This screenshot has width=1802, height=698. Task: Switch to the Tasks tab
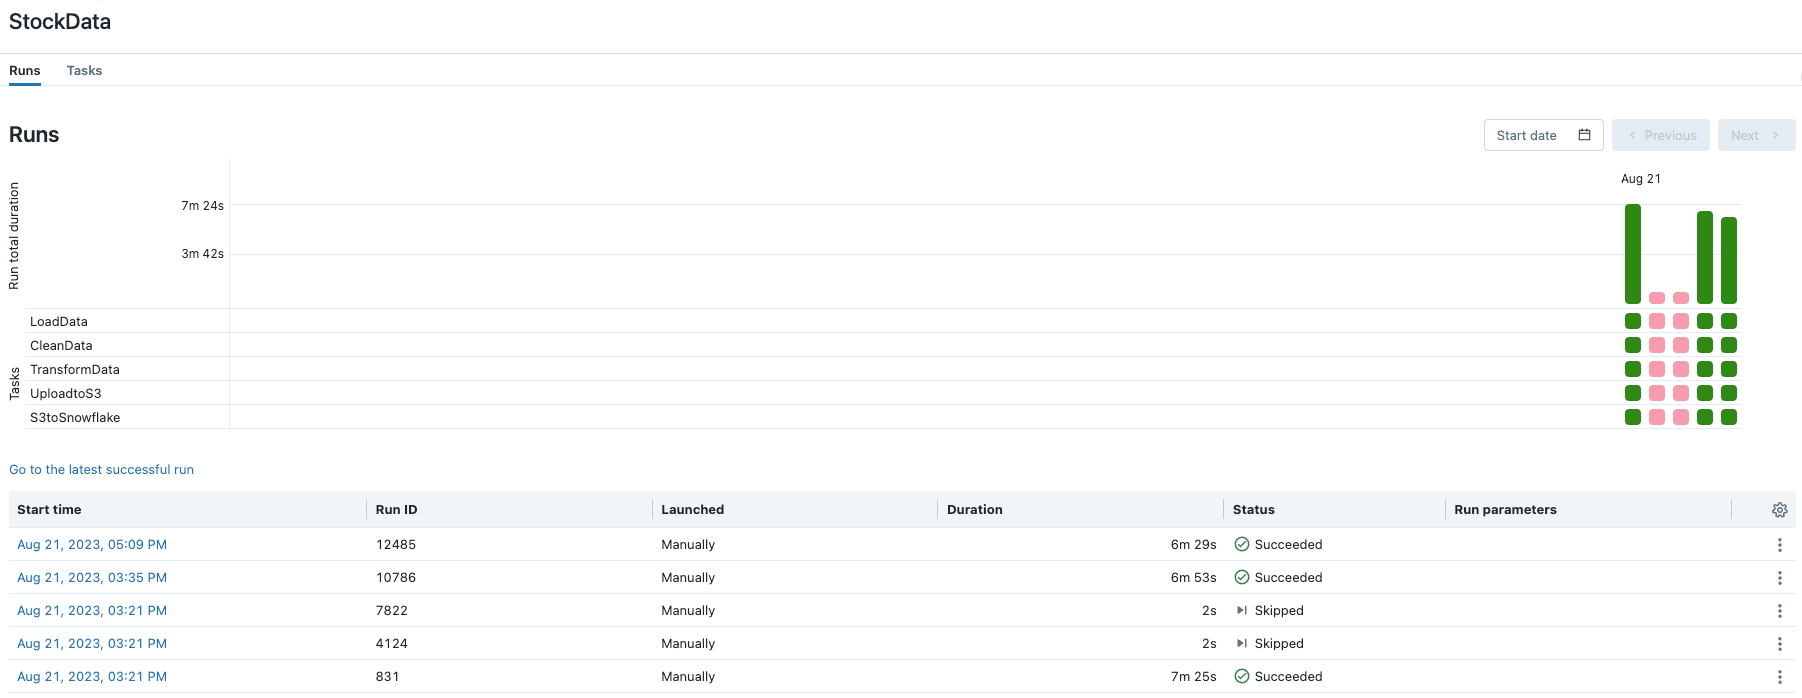coord(84,71)
